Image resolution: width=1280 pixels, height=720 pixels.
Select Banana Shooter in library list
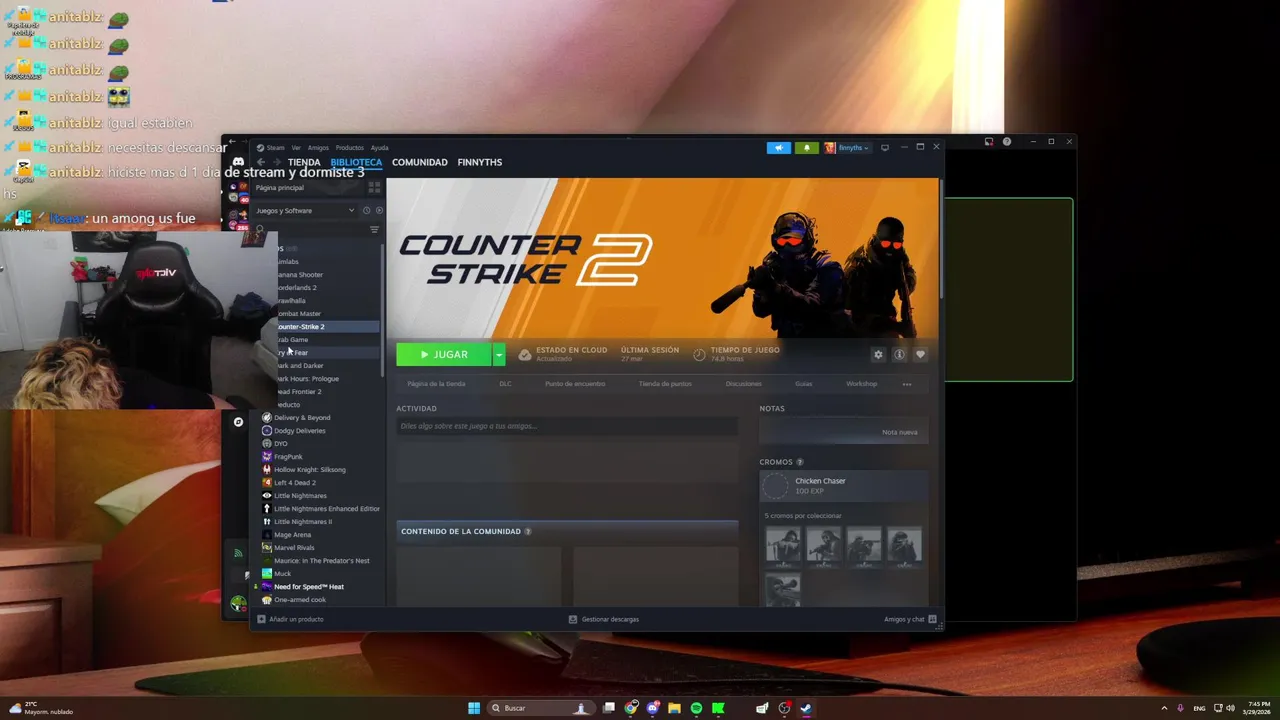click(x=299, y=275)
